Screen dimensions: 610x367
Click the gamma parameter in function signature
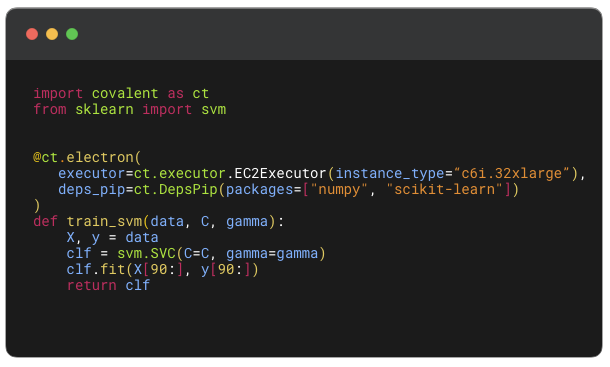click(247, 221)
